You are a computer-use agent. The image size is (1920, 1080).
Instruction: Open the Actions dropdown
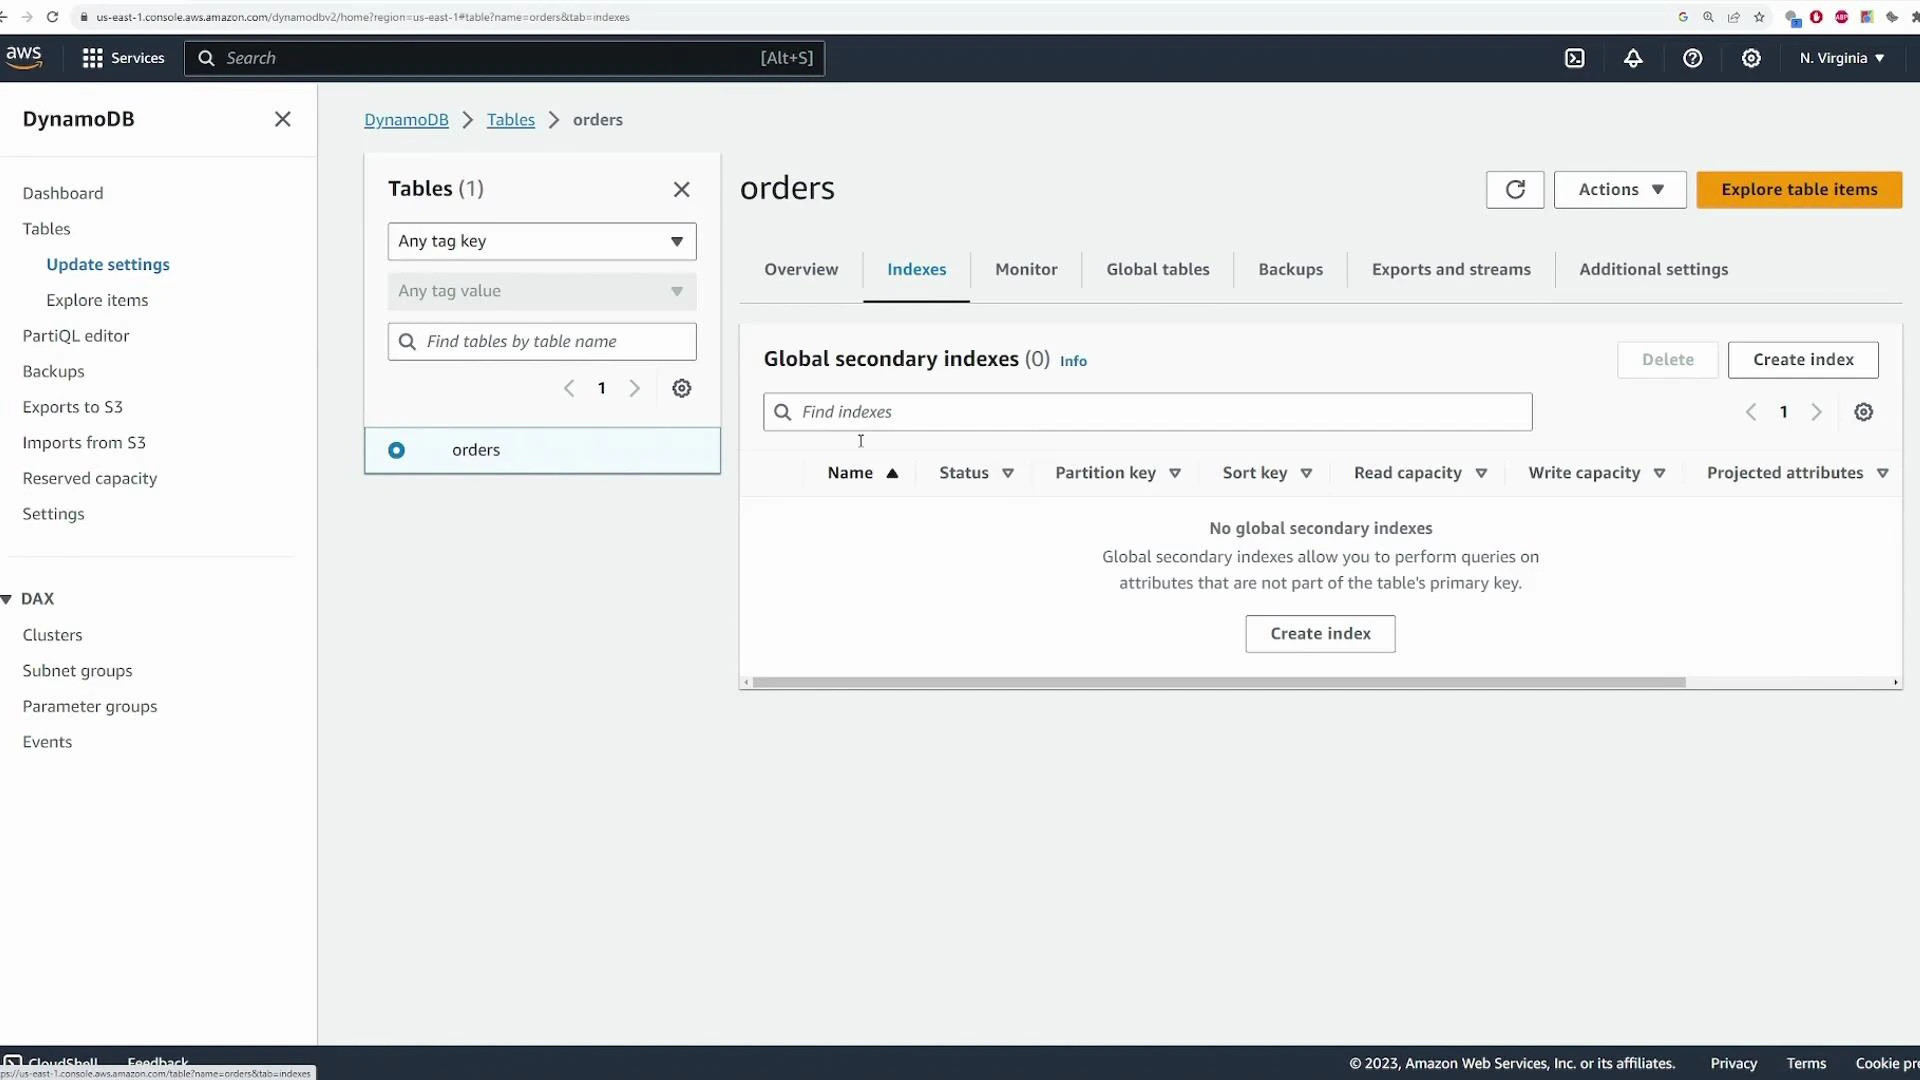1619,189
